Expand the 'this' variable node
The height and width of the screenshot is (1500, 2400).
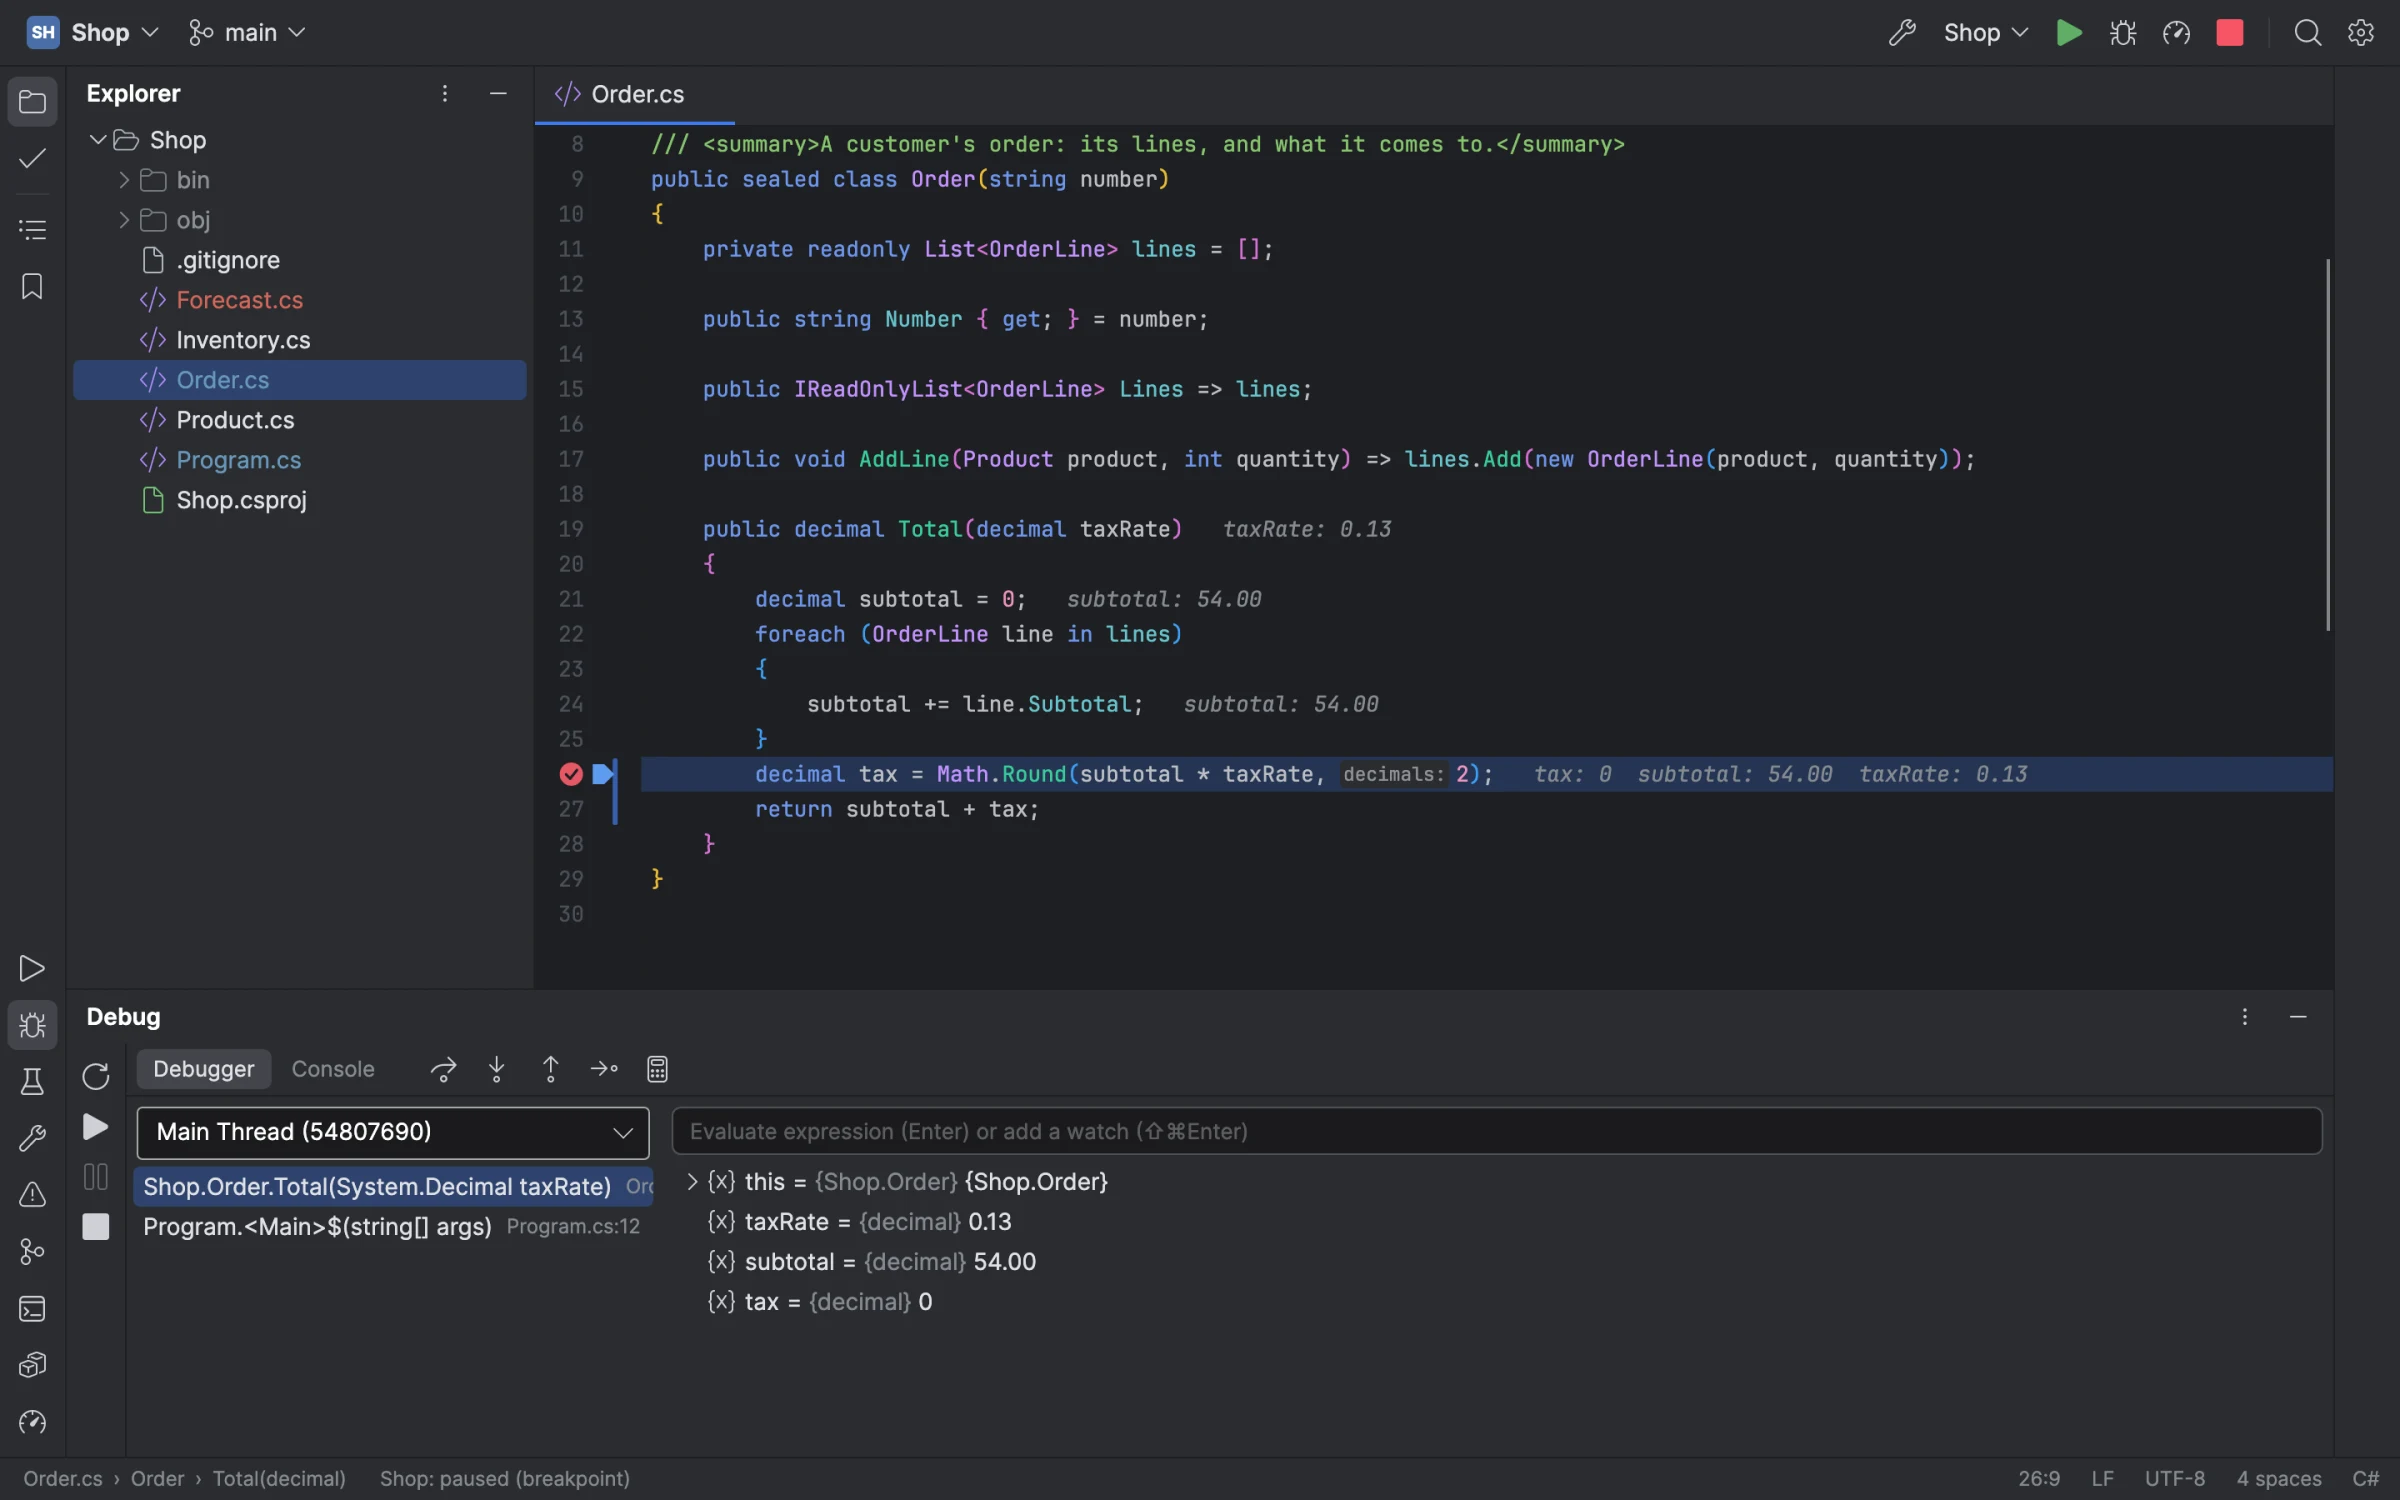point(691,1182)
